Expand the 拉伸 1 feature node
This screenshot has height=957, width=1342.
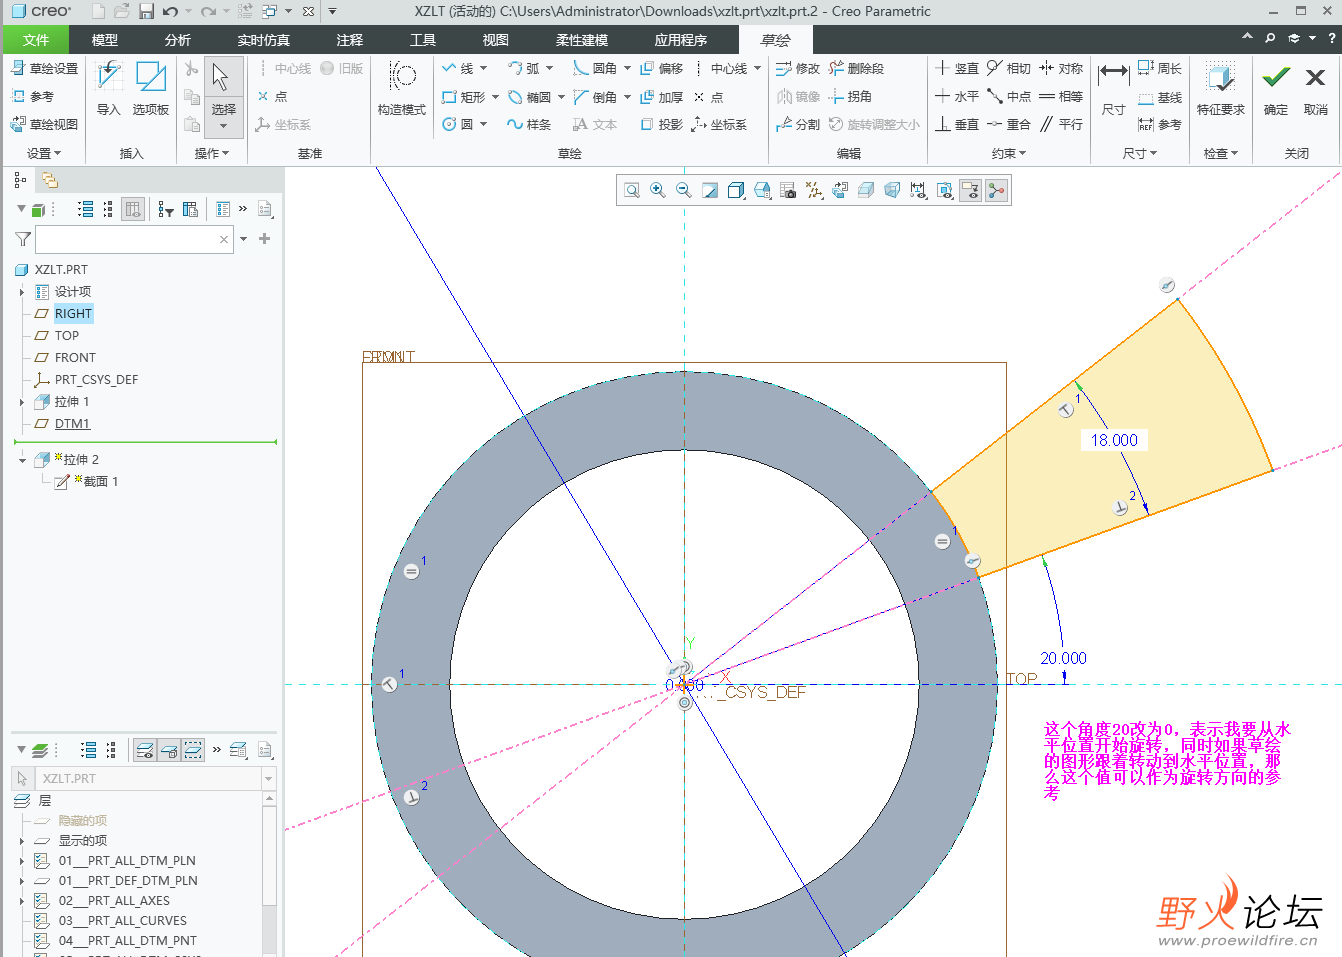(22, 402)
